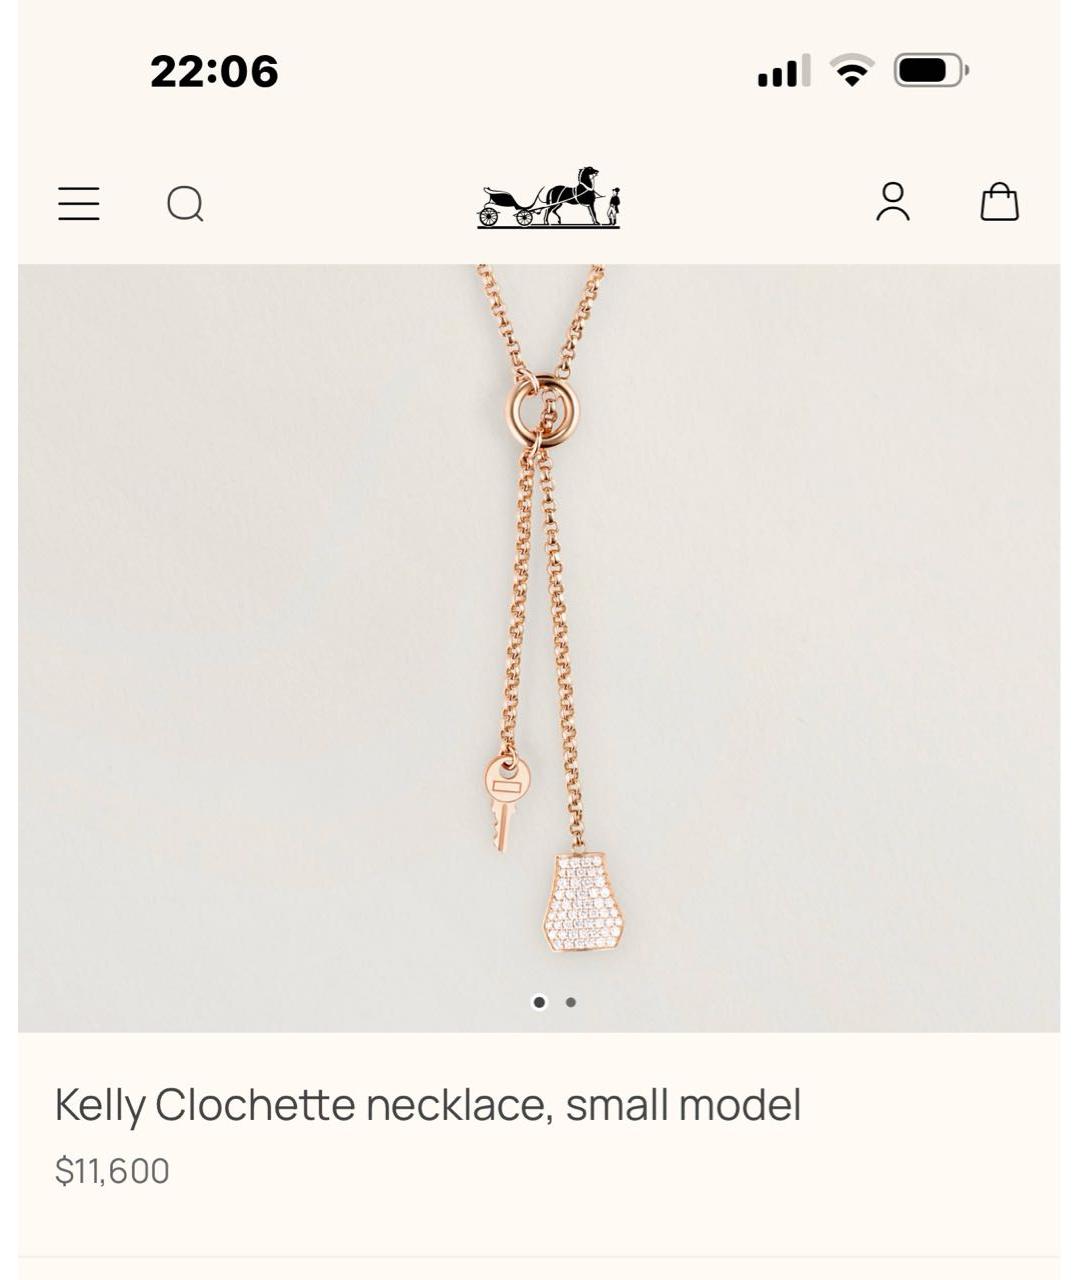
Task: Open the shopping bag cart icon
Action: (x=999, y=201)
